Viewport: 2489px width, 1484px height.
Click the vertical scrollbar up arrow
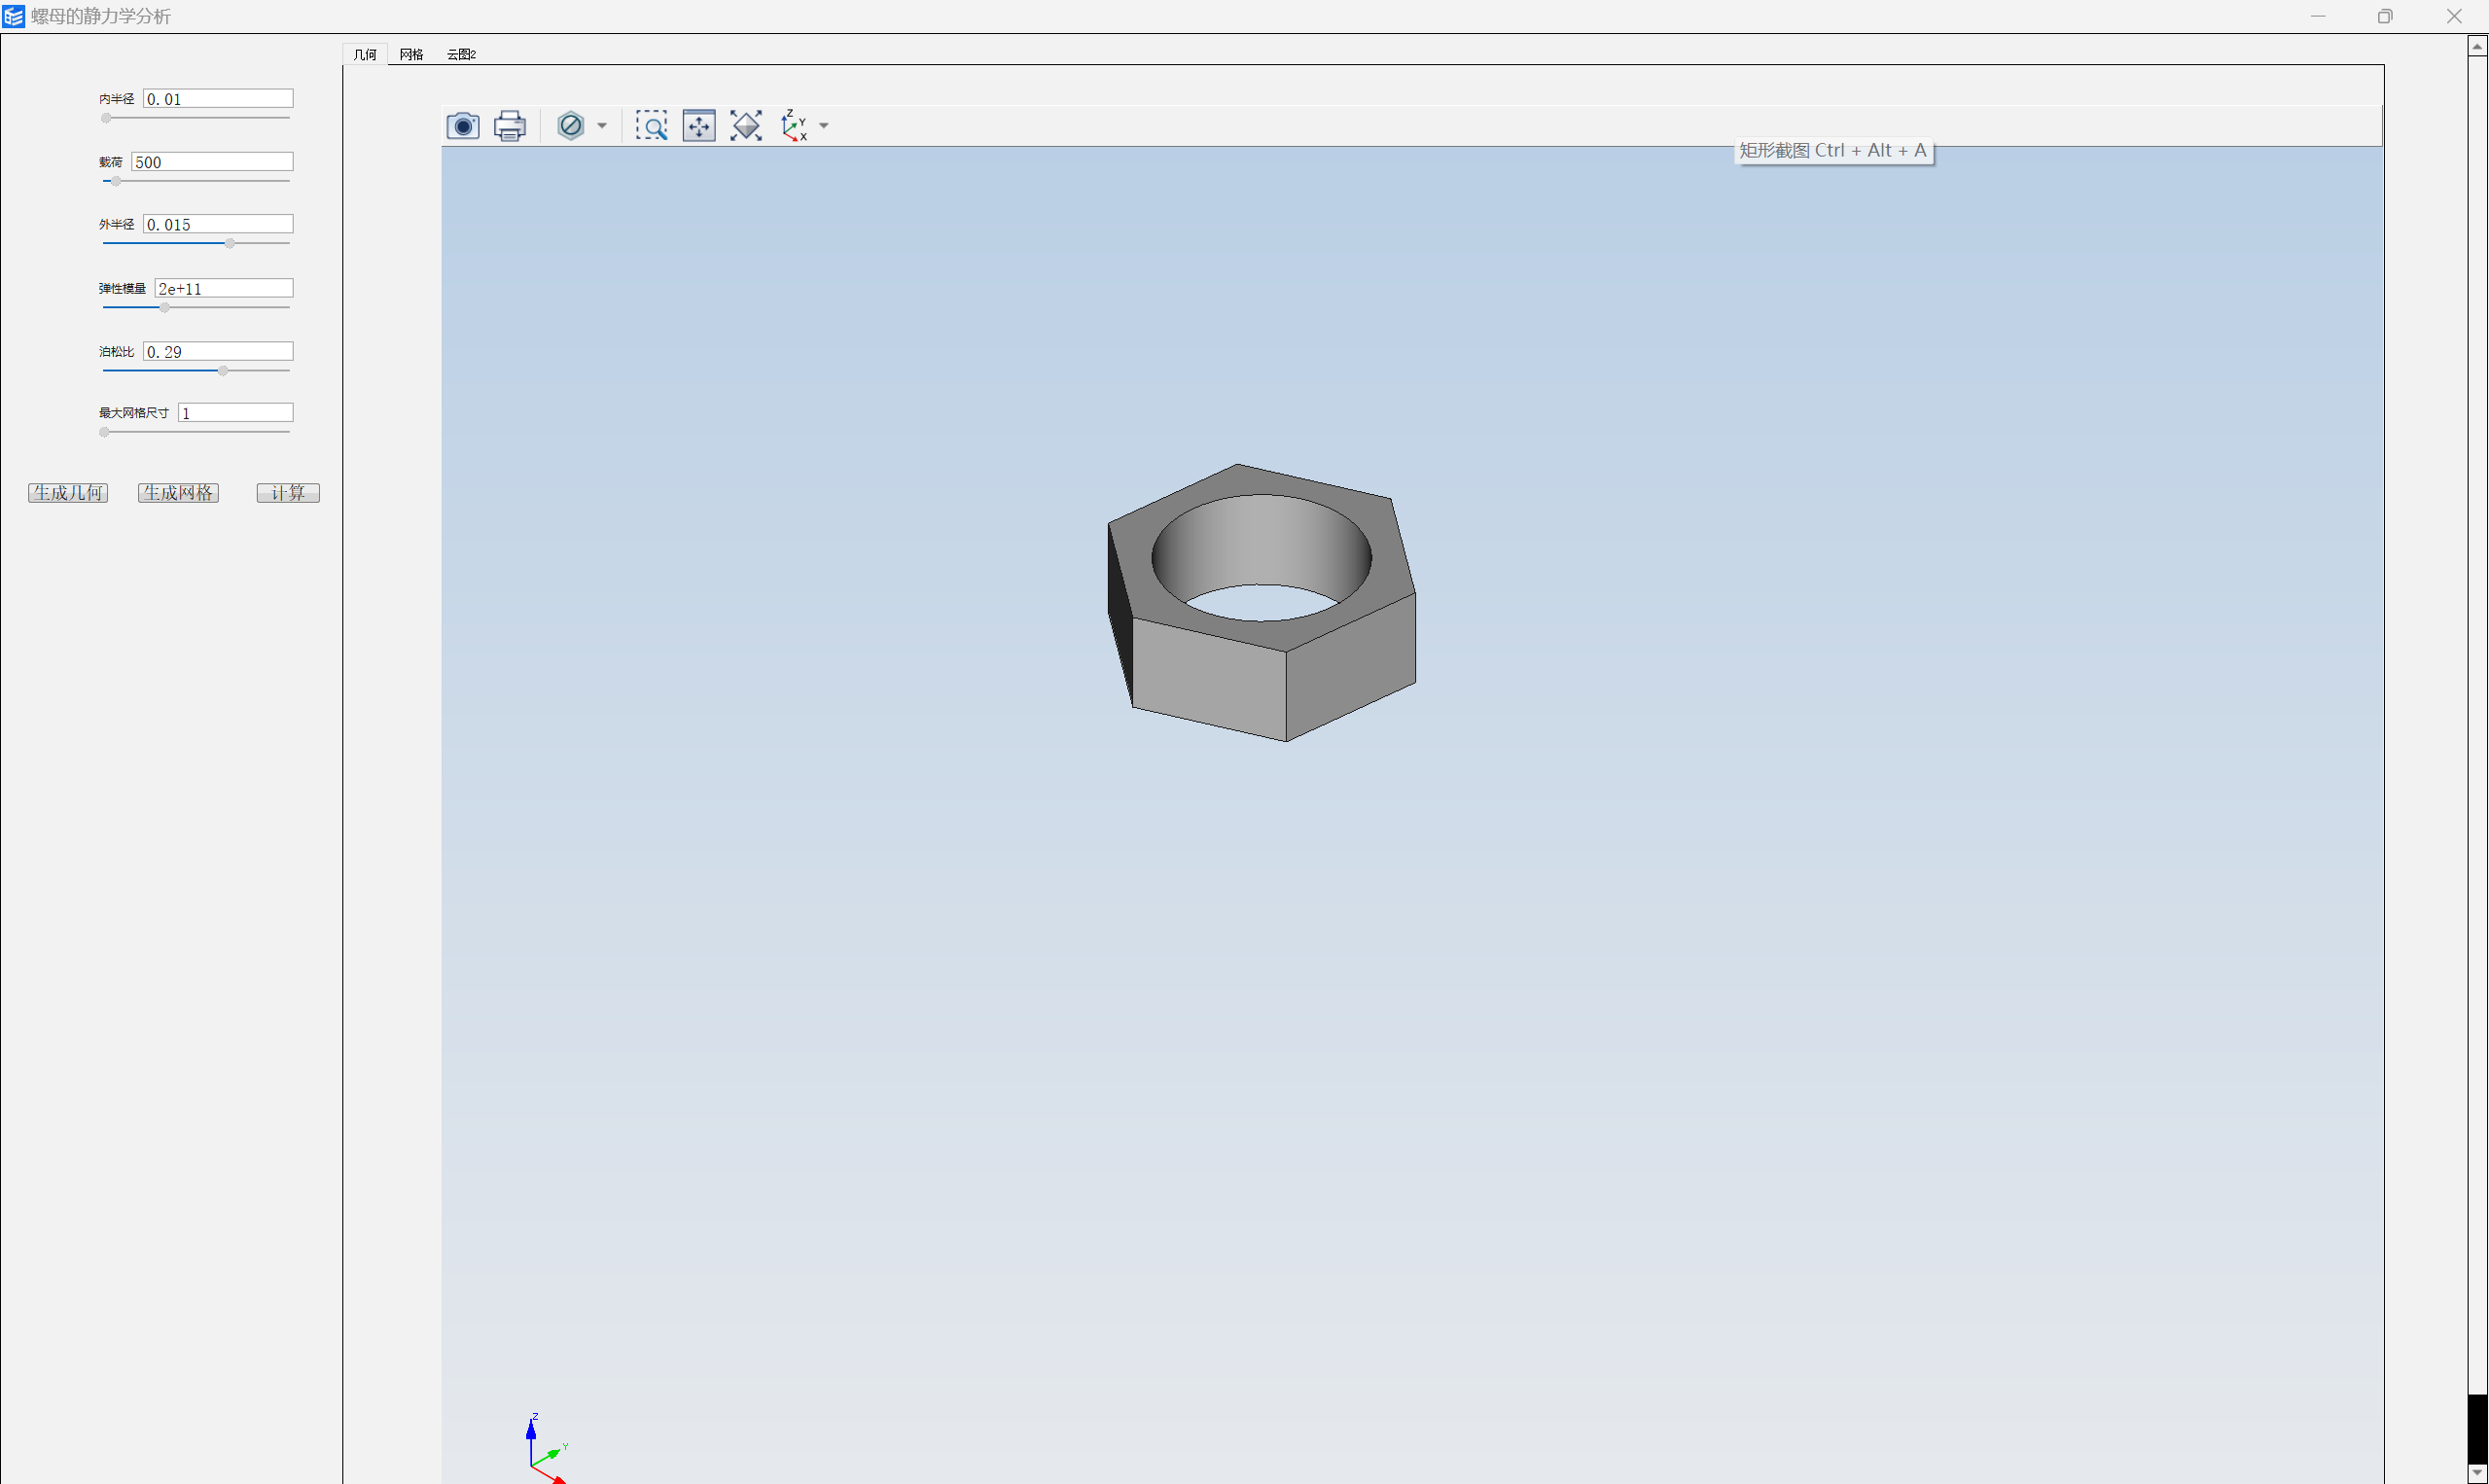point(2477,45)
